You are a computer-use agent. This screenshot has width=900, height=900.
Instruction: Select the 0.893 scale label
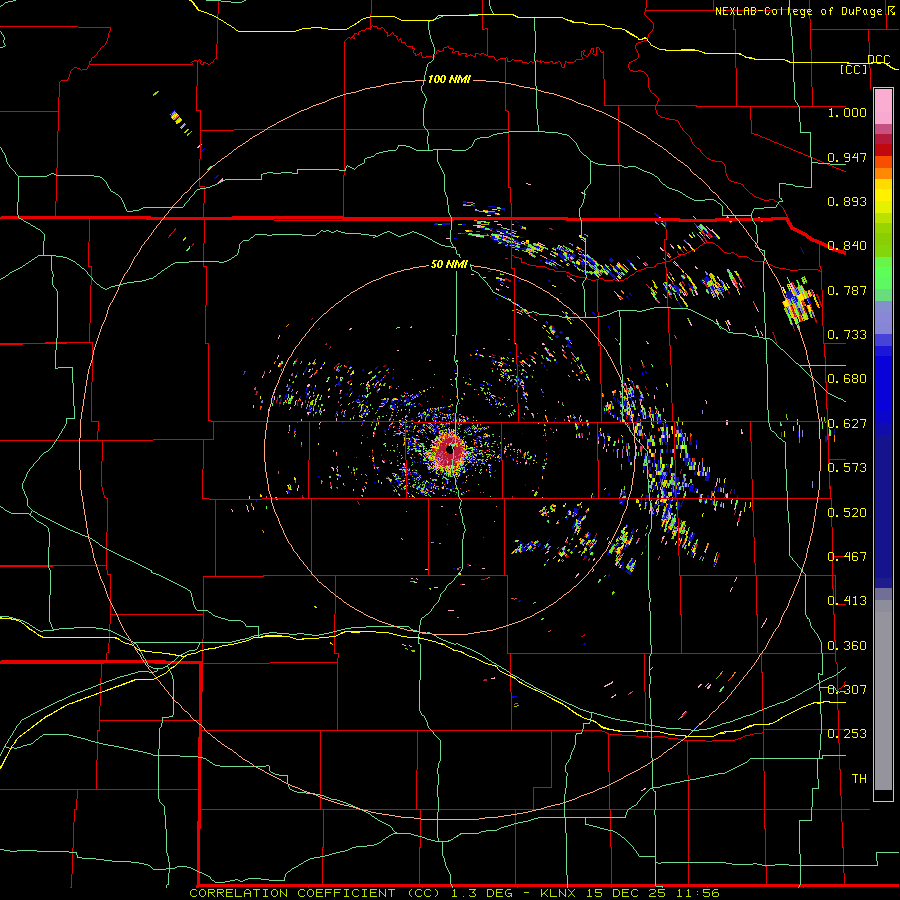click(x=847, y=201)
